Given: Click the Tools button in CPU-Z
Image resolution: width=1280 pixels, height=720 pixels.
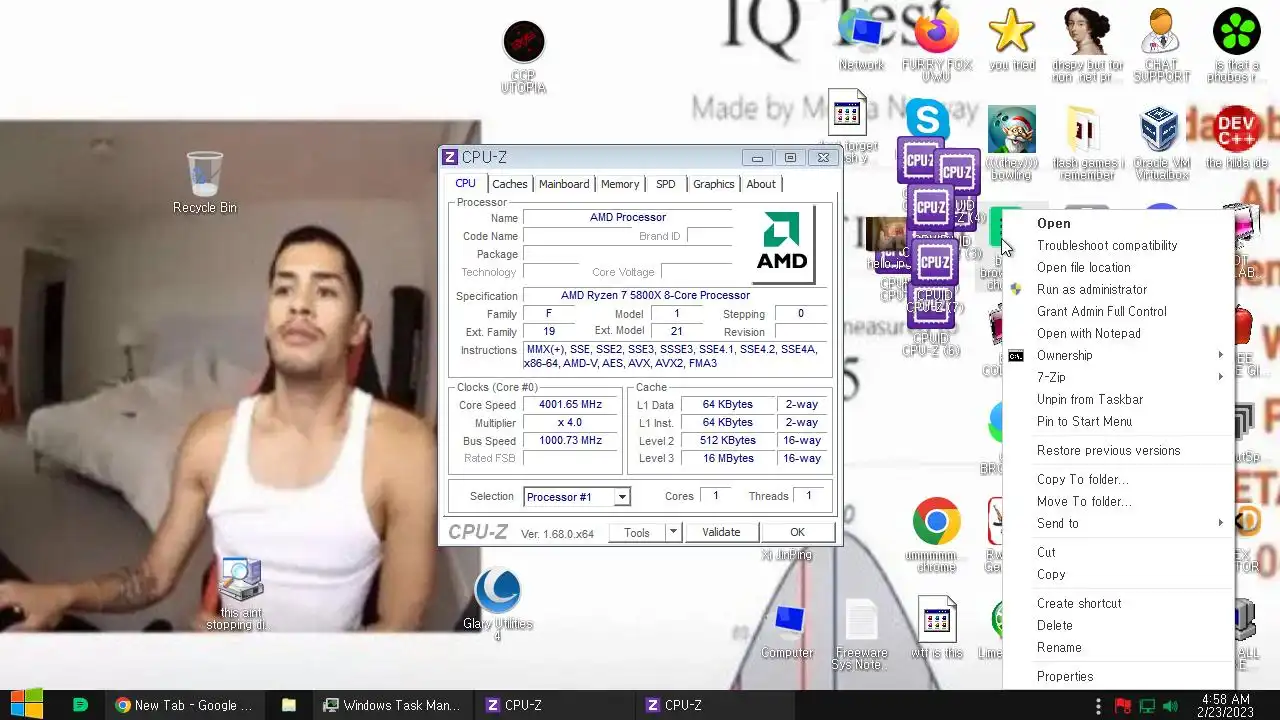Looking at the screenshot, I should (637, 533).
